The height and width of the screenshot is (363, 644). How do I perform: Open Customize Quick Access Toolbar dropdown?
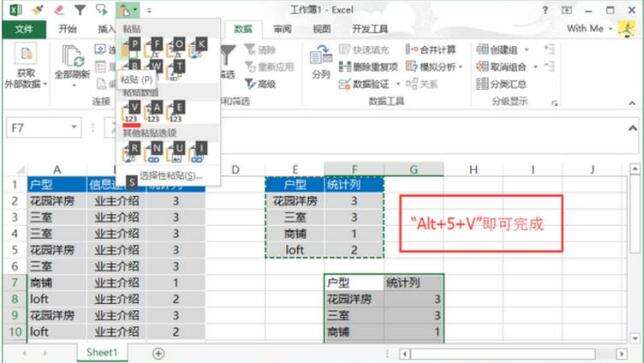point(149,10)
